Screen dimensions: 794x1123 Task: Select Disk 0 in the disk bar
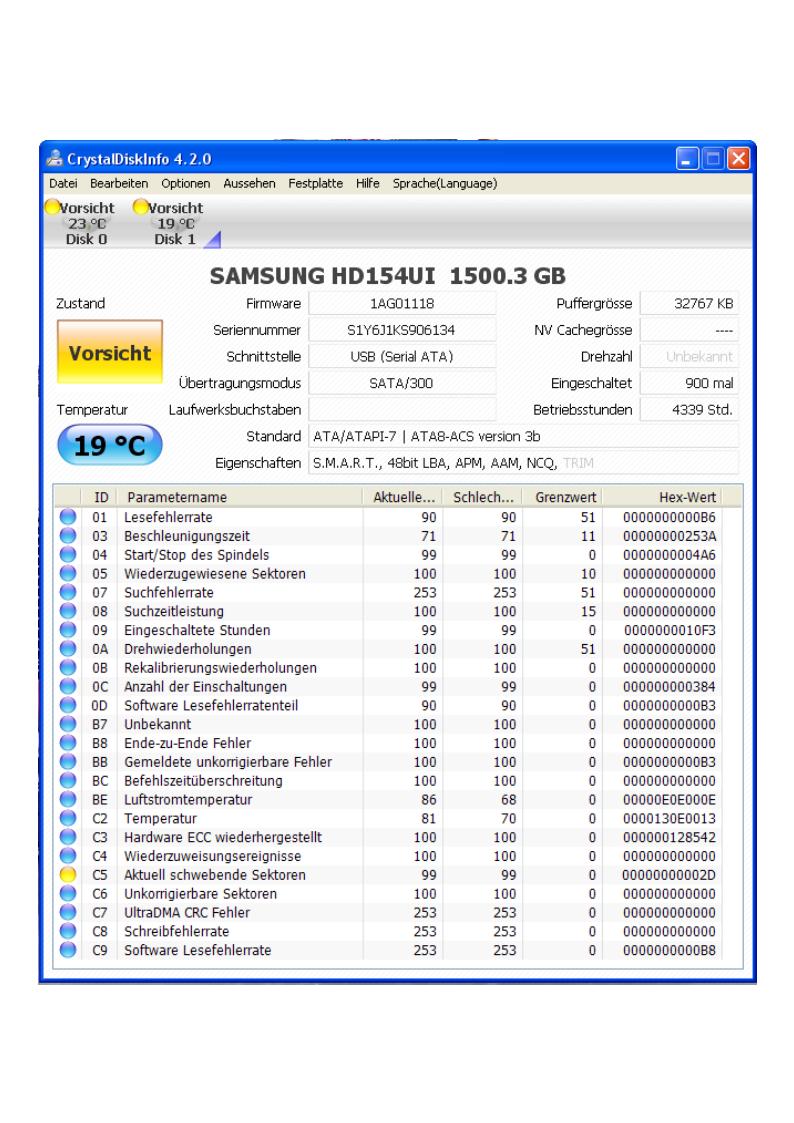(81, 223)
